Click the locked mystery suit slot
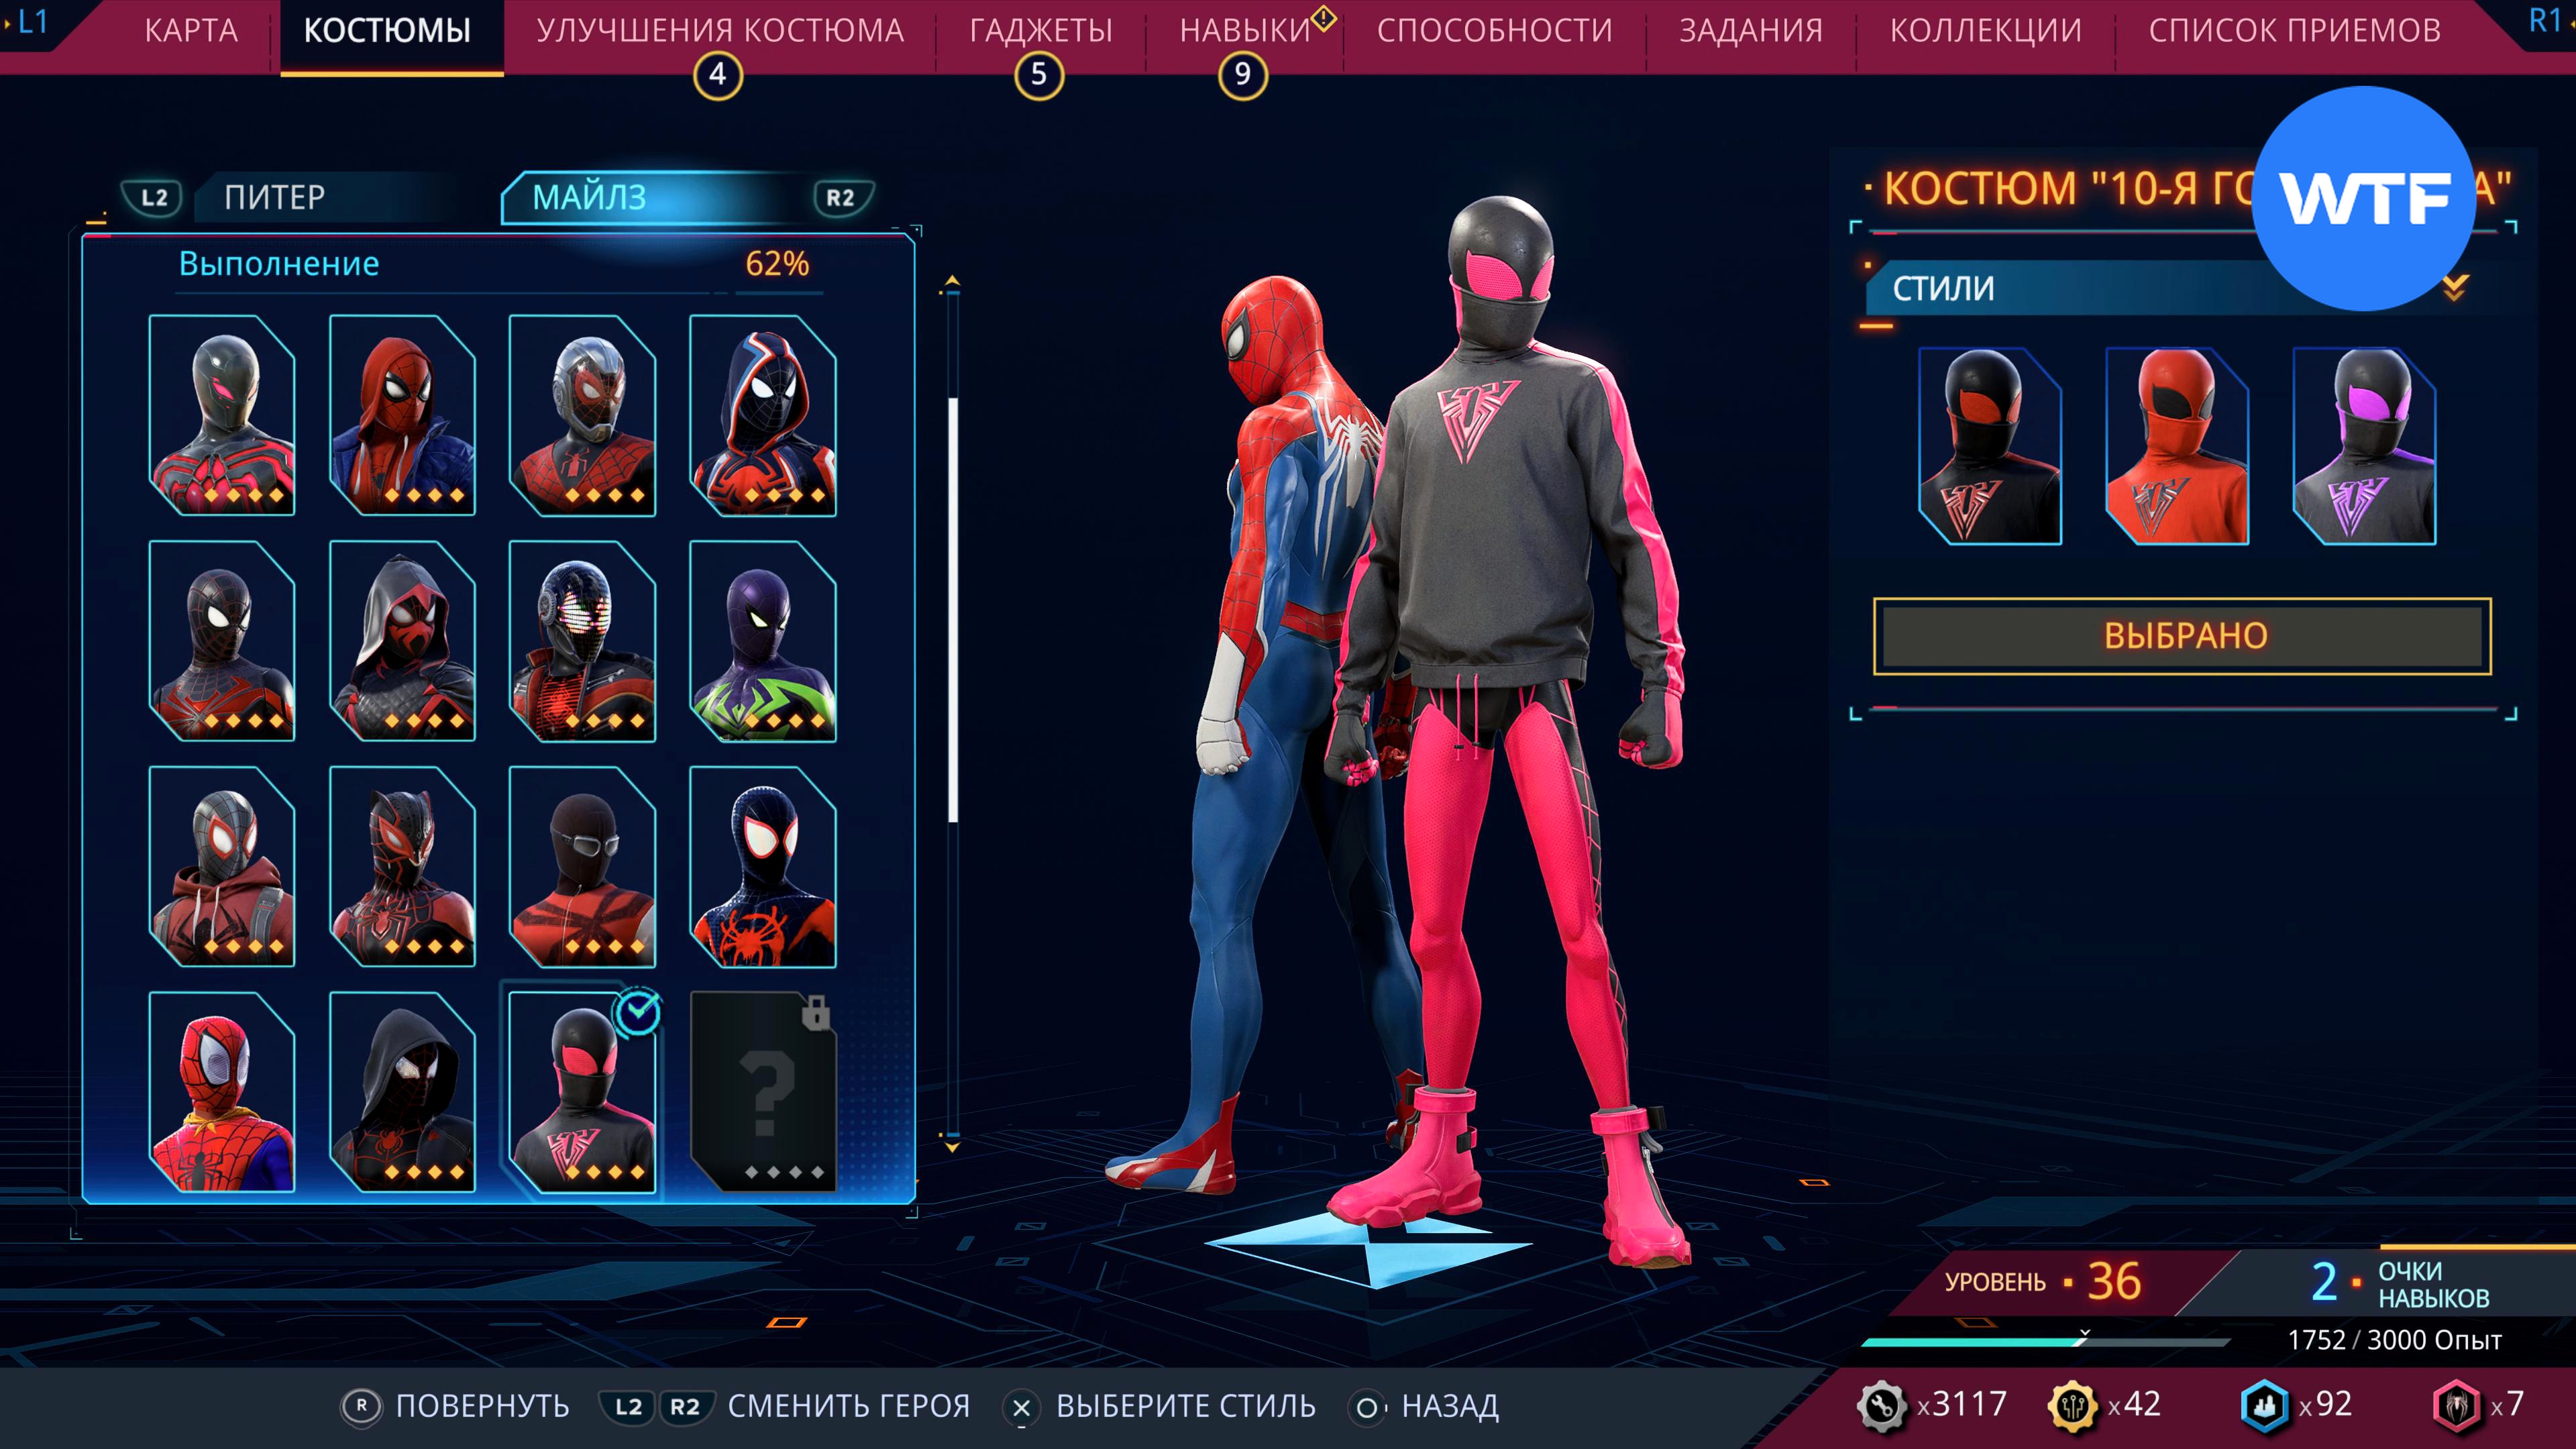This screenshot has height=1449, width=2576. click(x=762, y=1091)
